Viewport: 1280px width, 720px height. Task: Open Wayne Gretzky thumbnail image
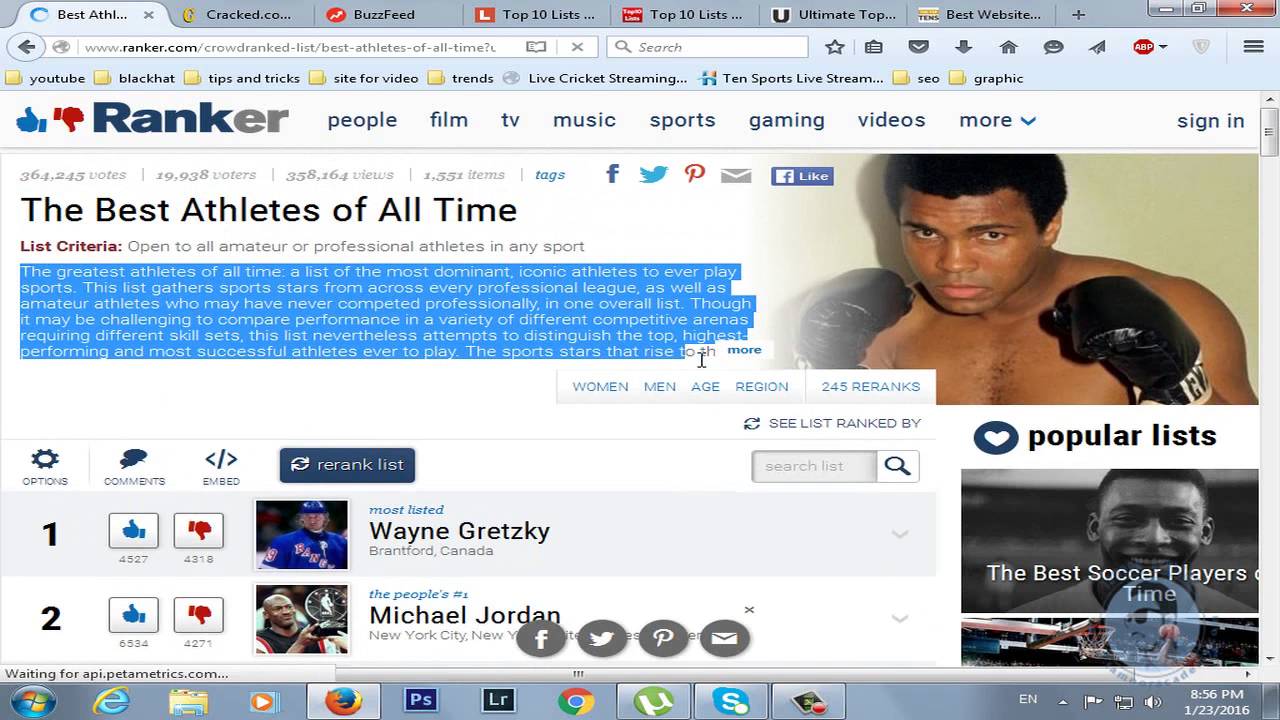point(302,535)
